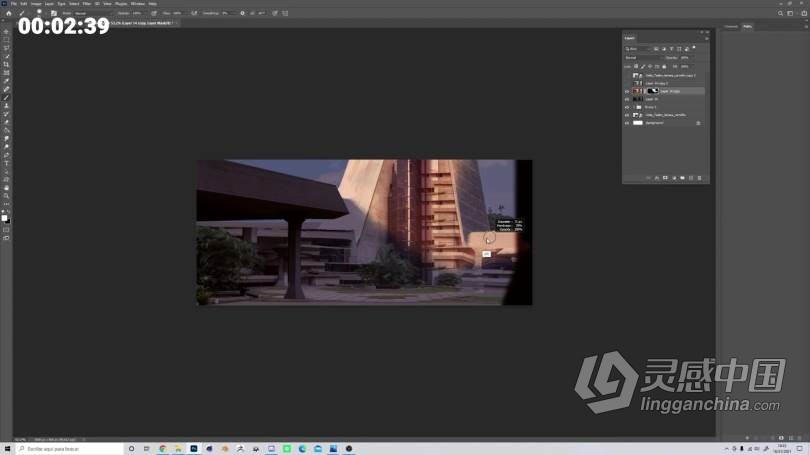Select the Hand tool
Screen dimensions: 810x455
coord(6,188)
